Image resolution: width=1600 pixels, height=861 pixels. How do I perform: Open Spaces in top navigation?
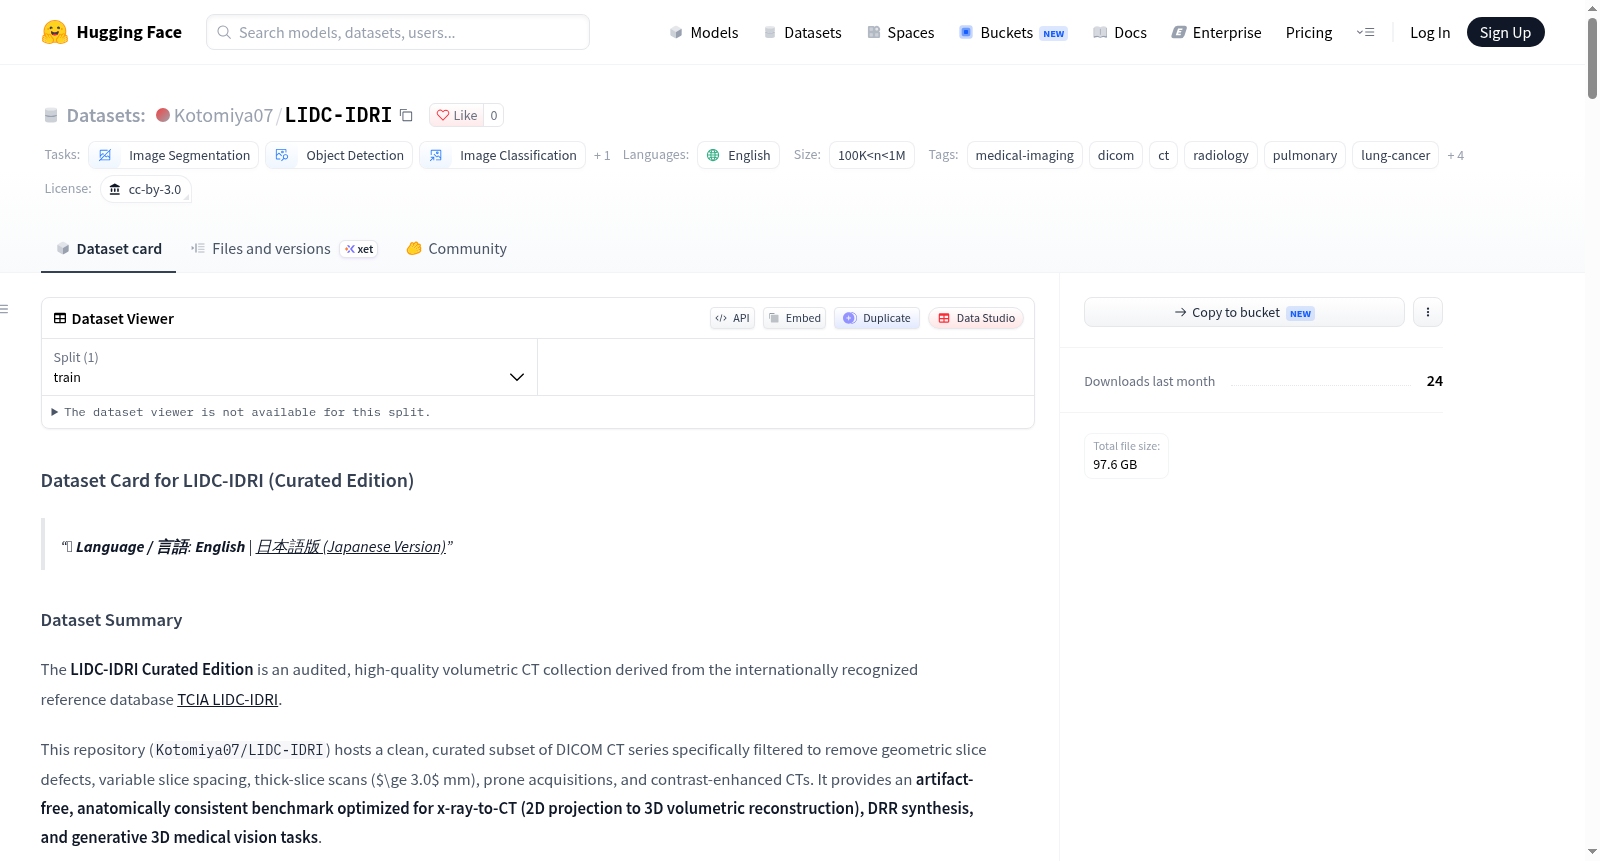click(x=900, y=32)
